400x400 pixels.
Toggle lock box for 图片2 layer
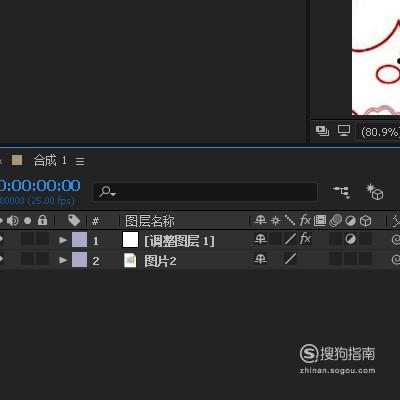pyautogui.click(x=42, y=259)
